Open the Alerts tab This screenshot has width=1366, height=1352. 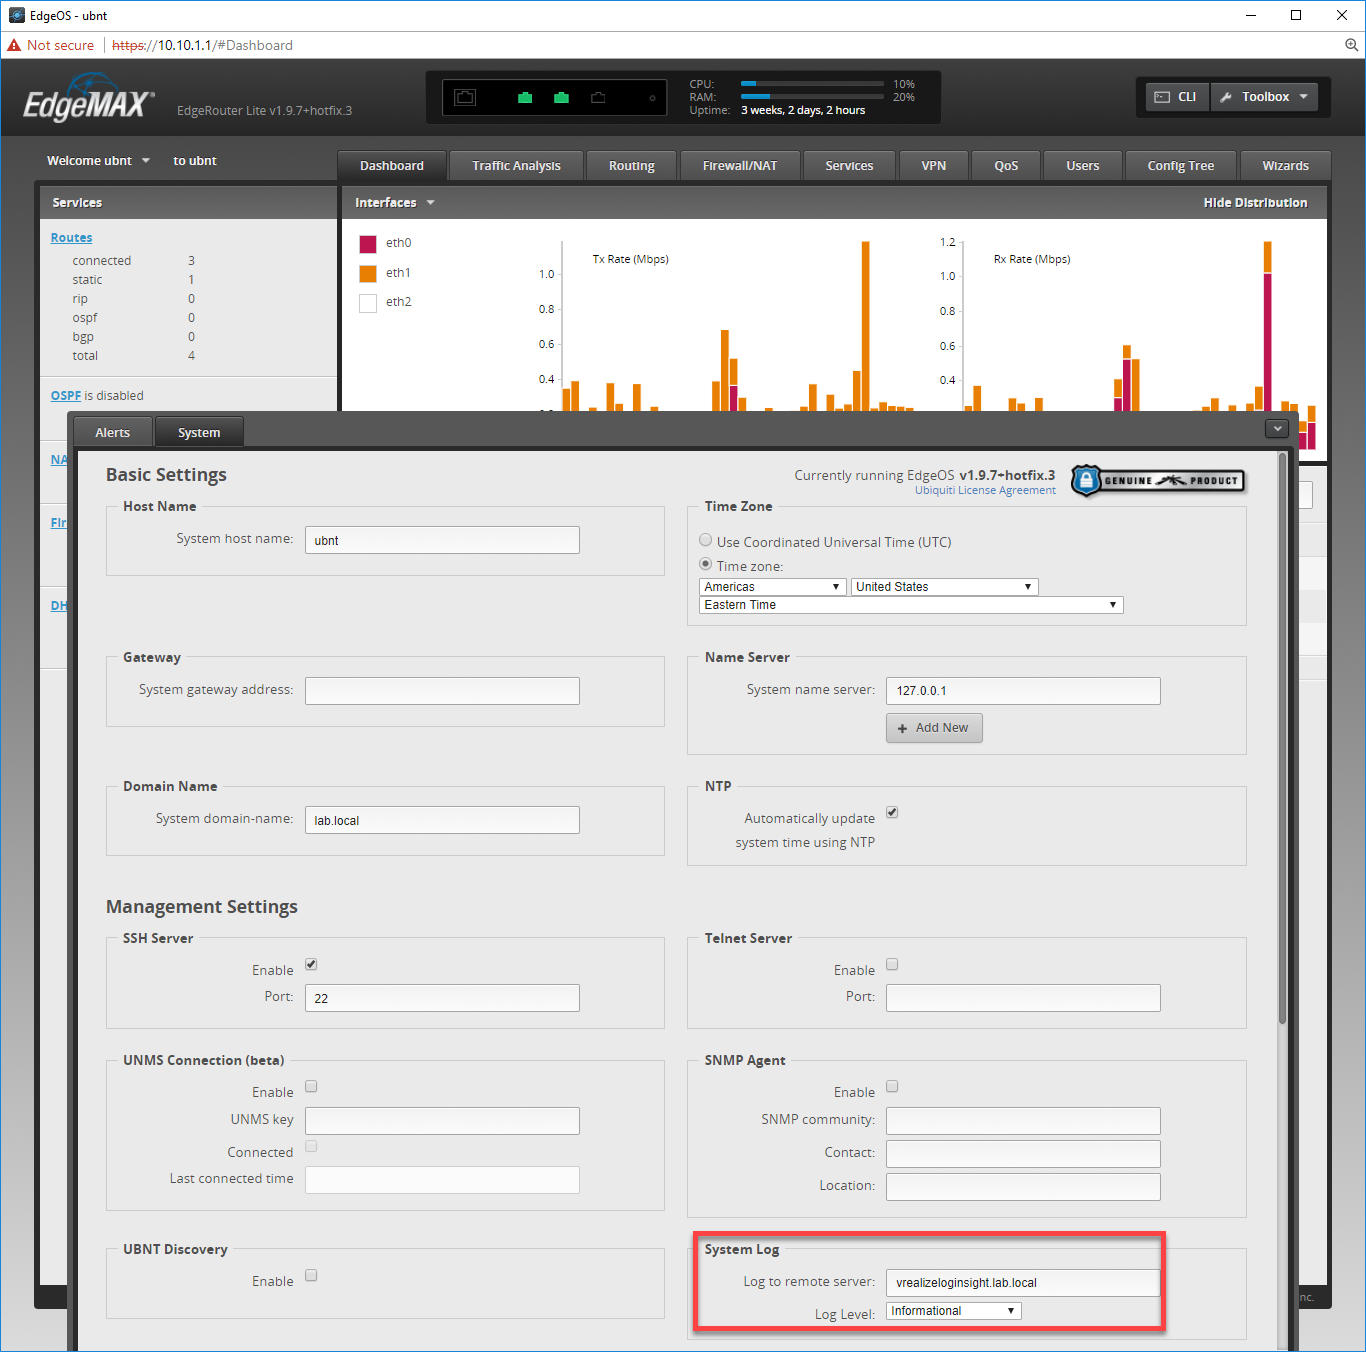click(x=113, y=432)
